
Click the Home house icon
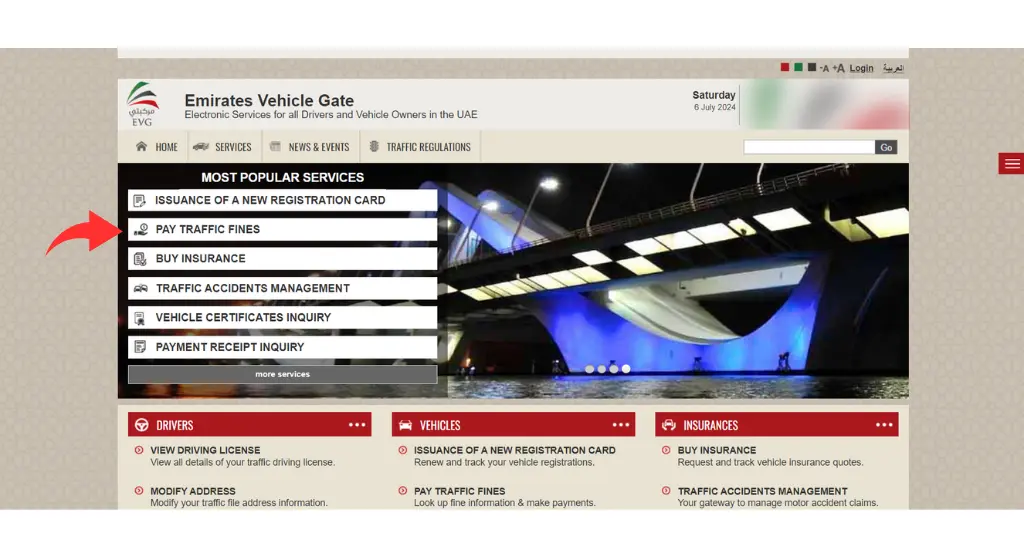tap(141, 146)
